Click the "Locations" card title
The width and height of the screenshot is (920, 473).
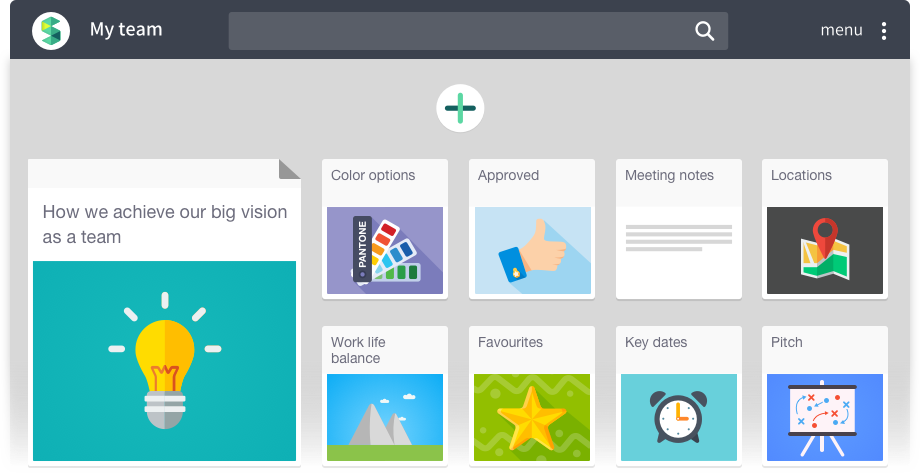click(x=801, y=175)
